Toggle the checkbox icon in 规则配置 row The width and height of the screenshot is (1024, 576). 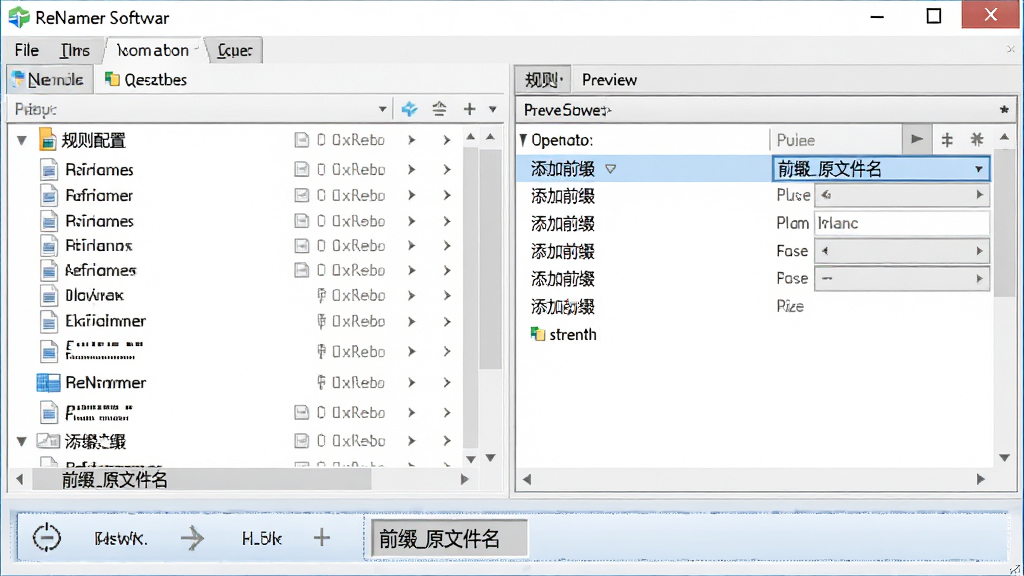pos(301,140)
